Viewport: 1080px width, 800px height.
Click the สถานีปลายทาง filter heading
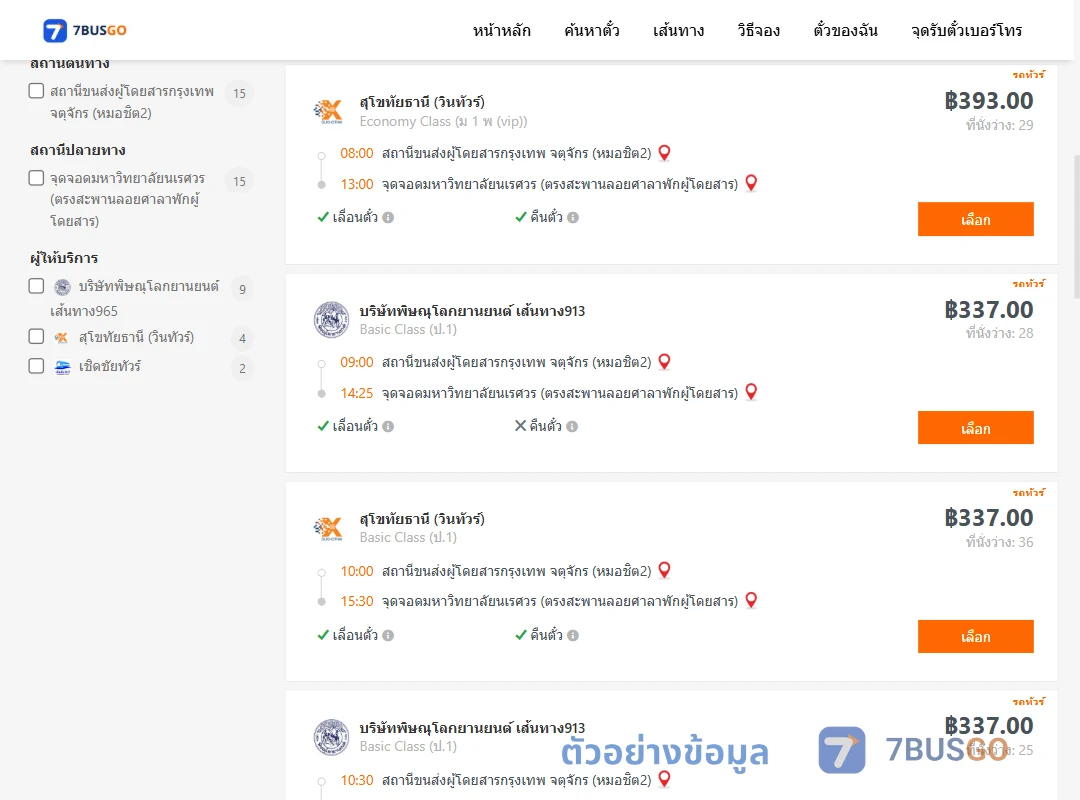point(78,150)
